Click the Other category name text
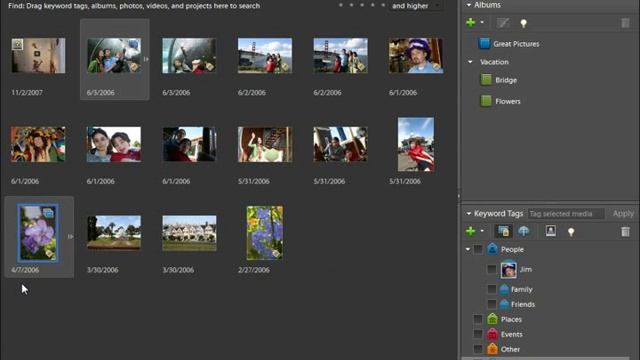The image size is (640, 360). click(510, 349)
